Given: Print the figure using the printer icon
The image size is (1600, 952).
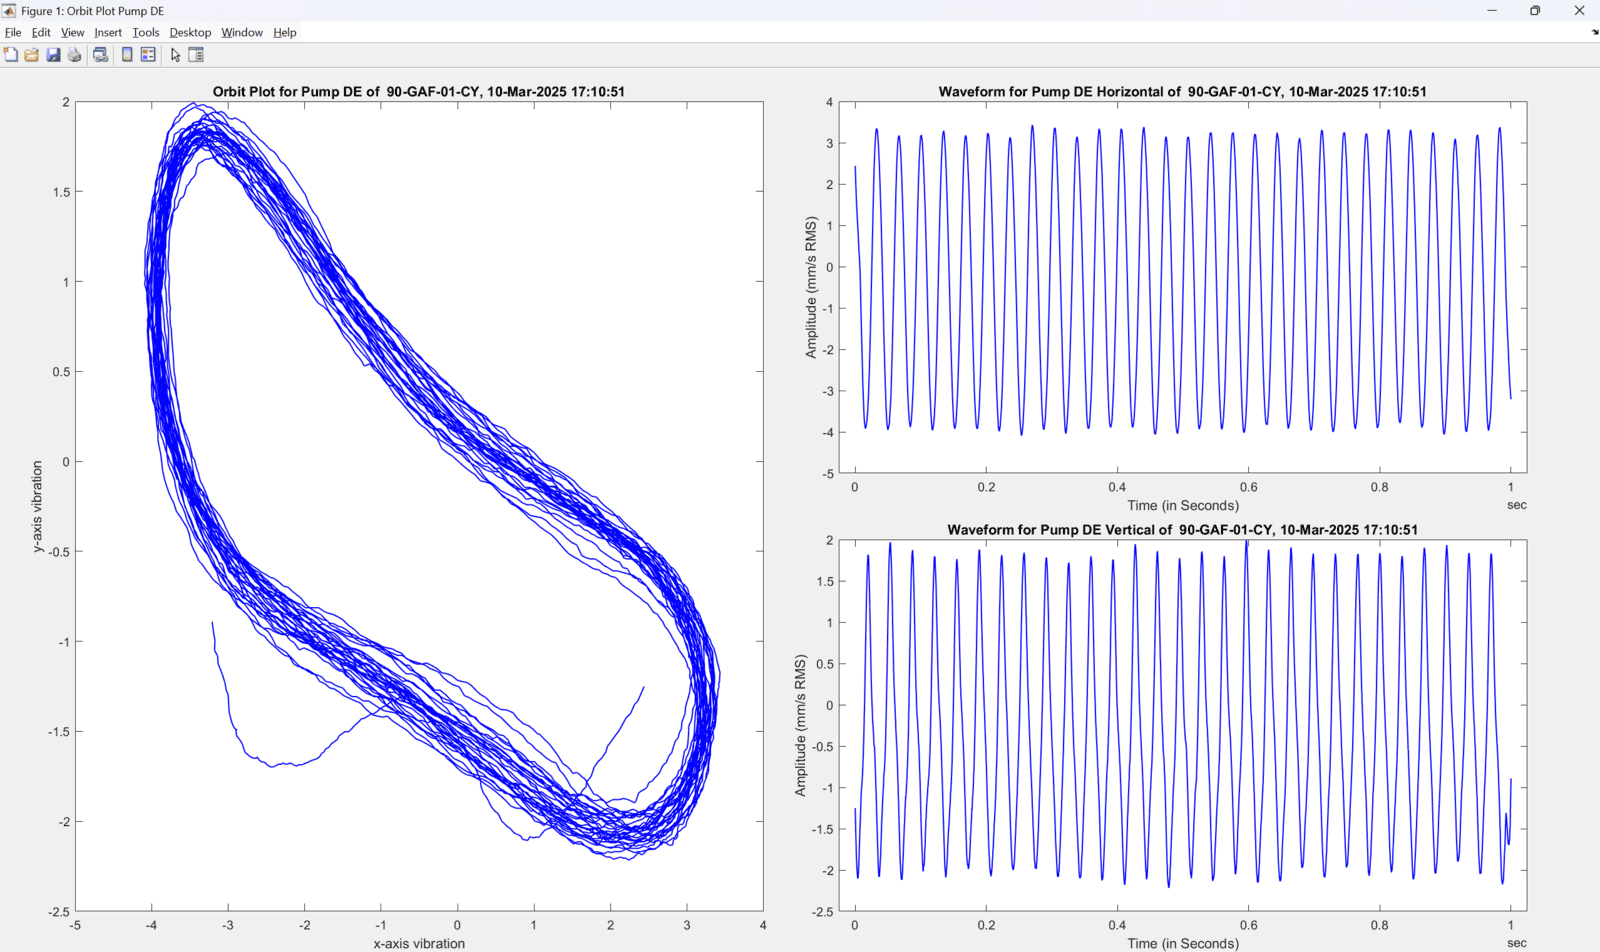Looking at the screenshot, I should pos(75,55).
